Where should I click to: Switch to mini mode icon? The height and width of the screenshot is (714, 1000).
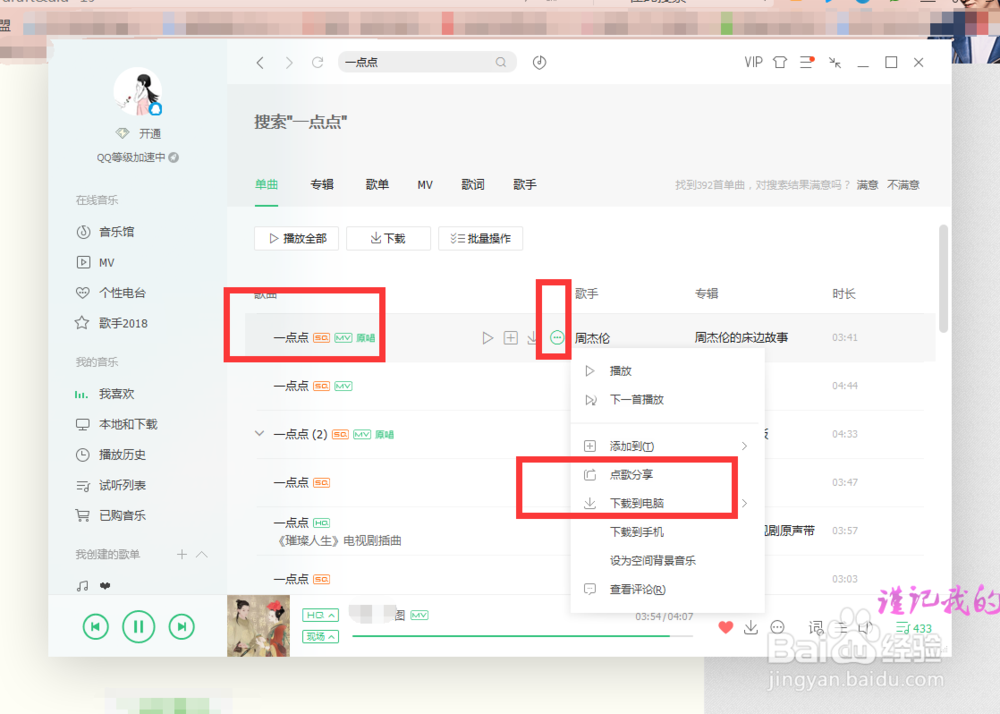(x=835, y=62)
